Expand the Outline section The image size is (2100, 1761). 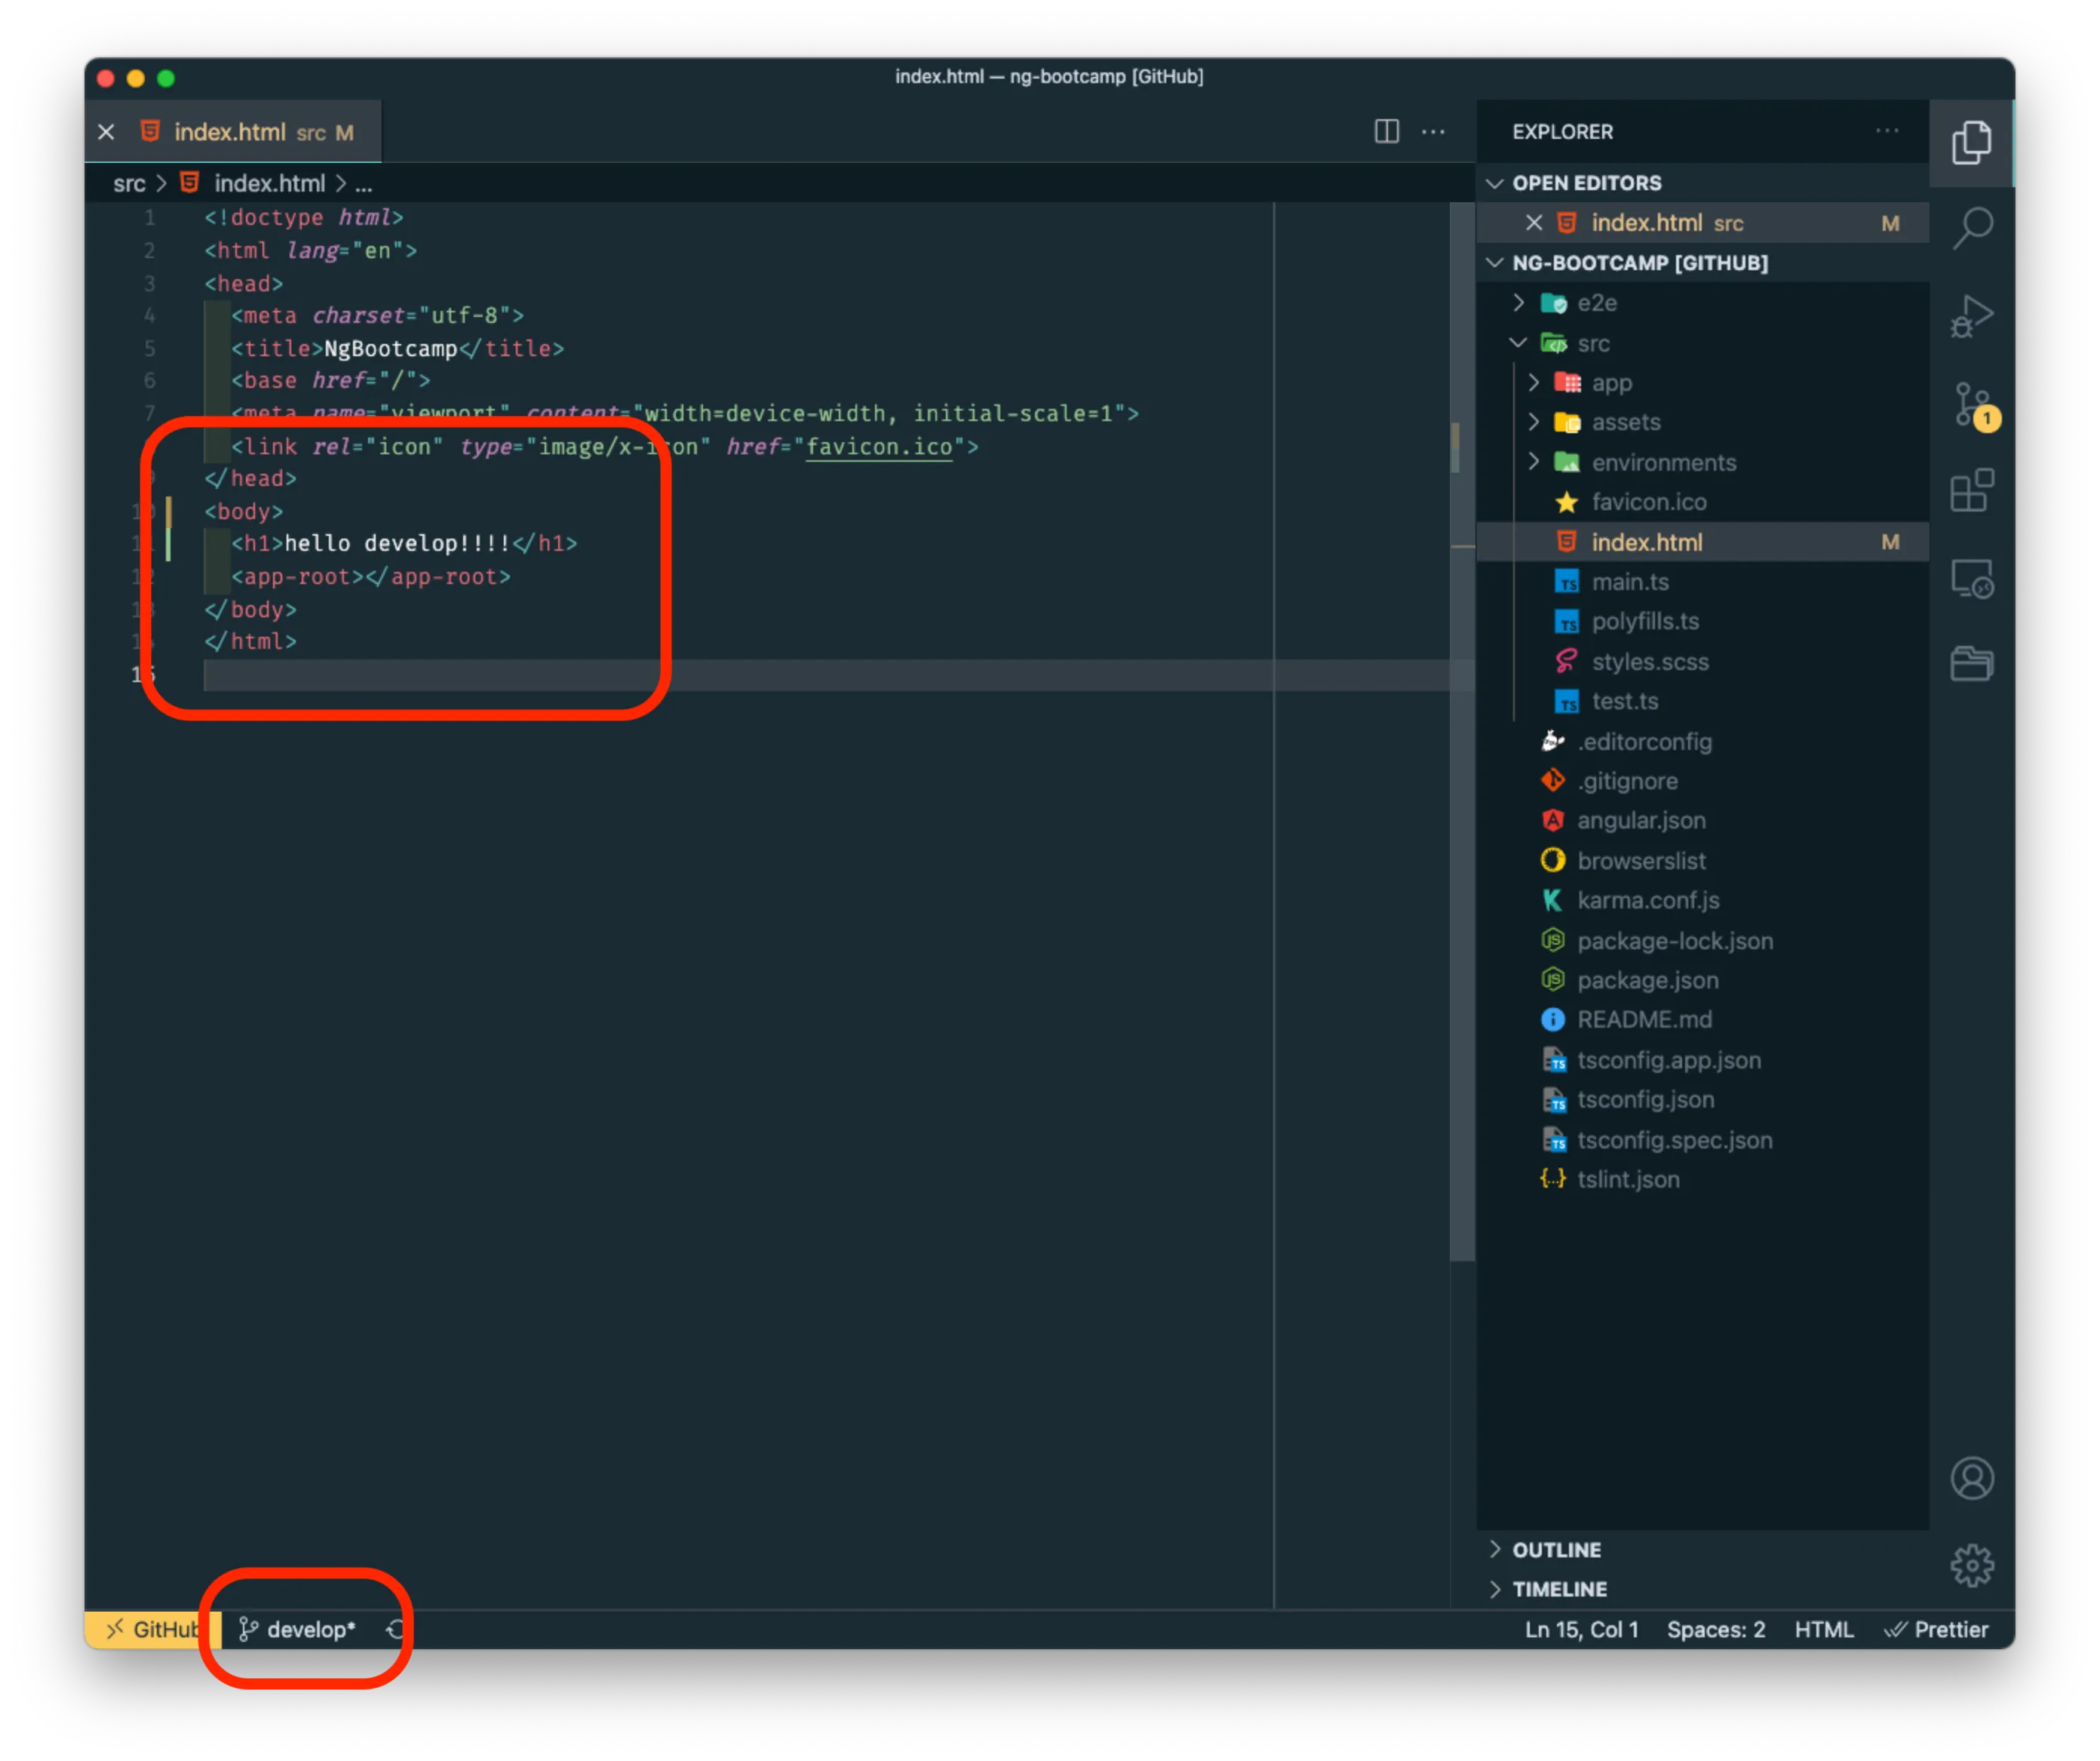[x=1702, y=1549]
